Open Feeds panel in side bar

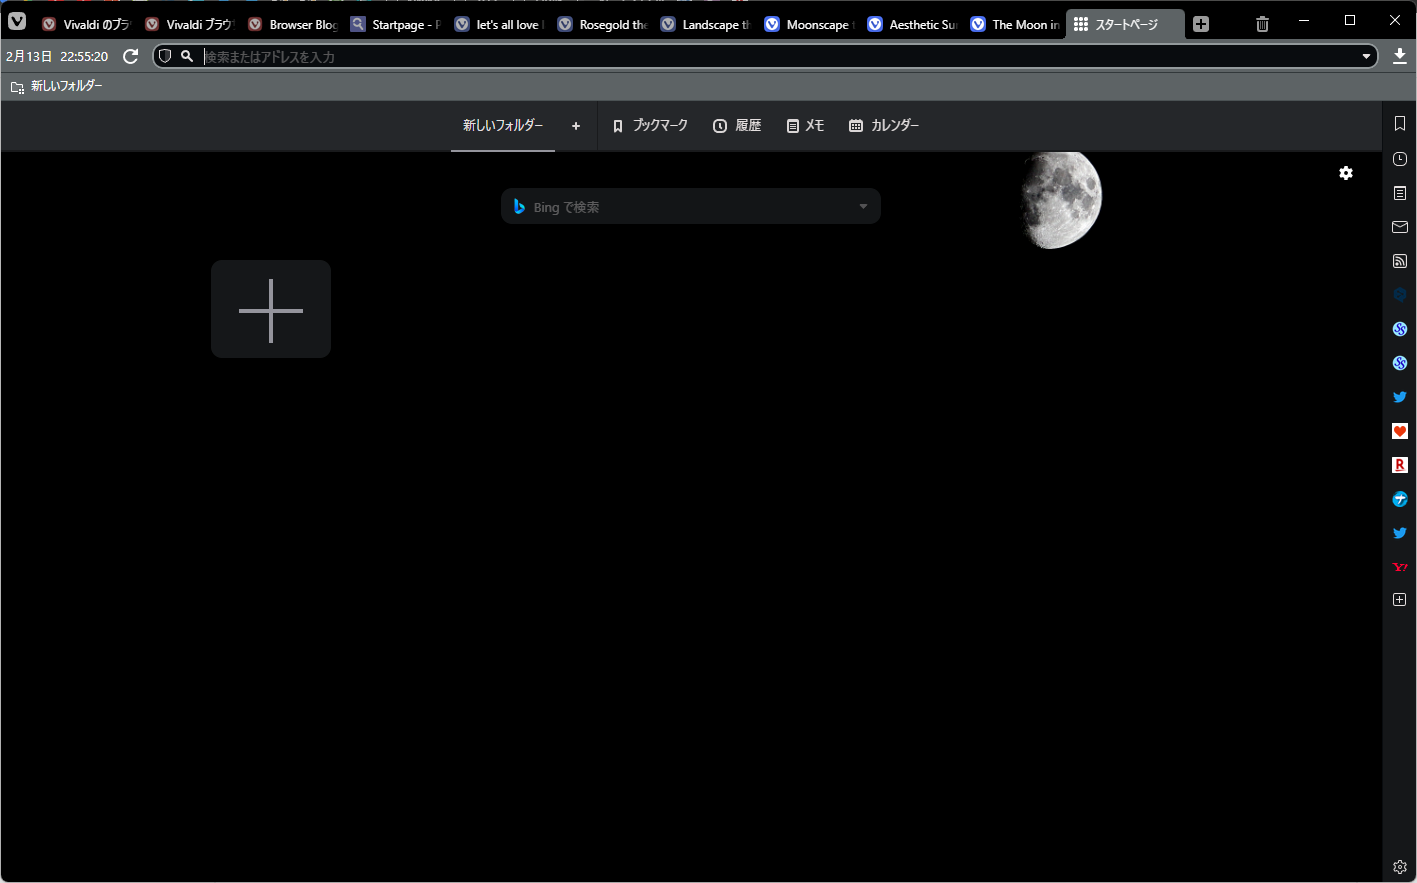coord(1400,261)
